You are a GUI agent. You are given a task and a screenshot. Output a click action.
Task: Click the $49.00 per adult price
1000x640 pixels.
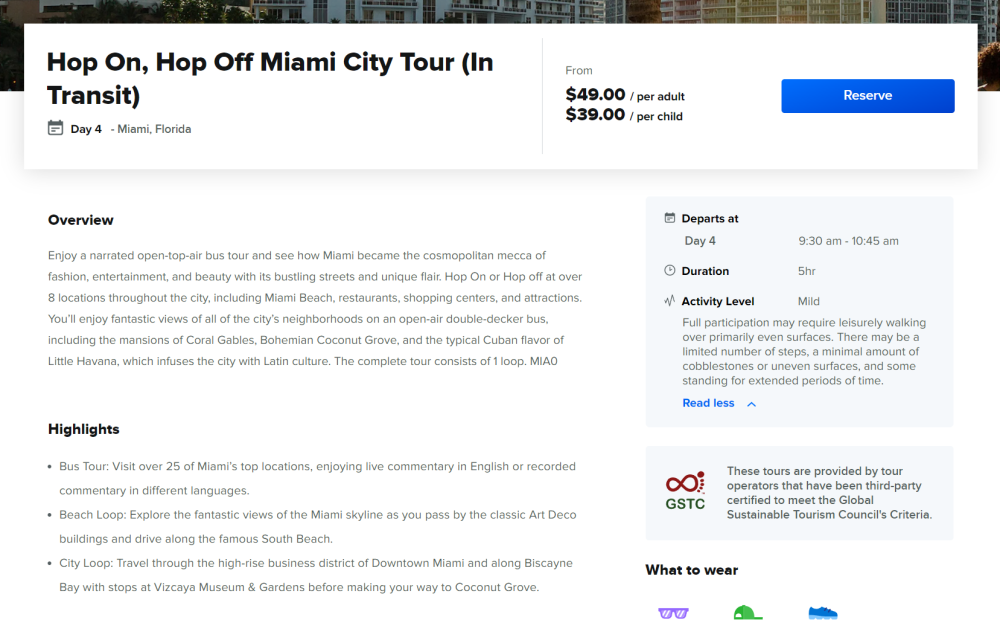tap(625, 95)
